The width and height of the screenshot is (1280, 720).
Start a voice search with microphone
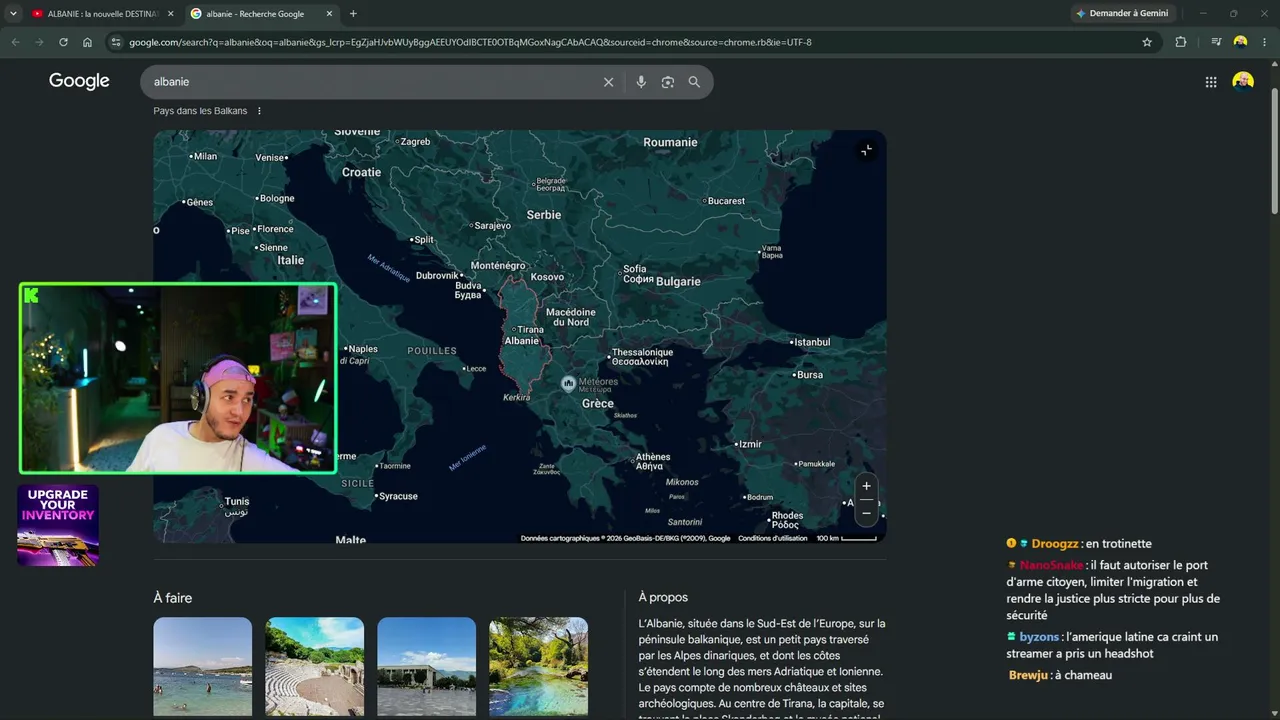tap(641, 82)
